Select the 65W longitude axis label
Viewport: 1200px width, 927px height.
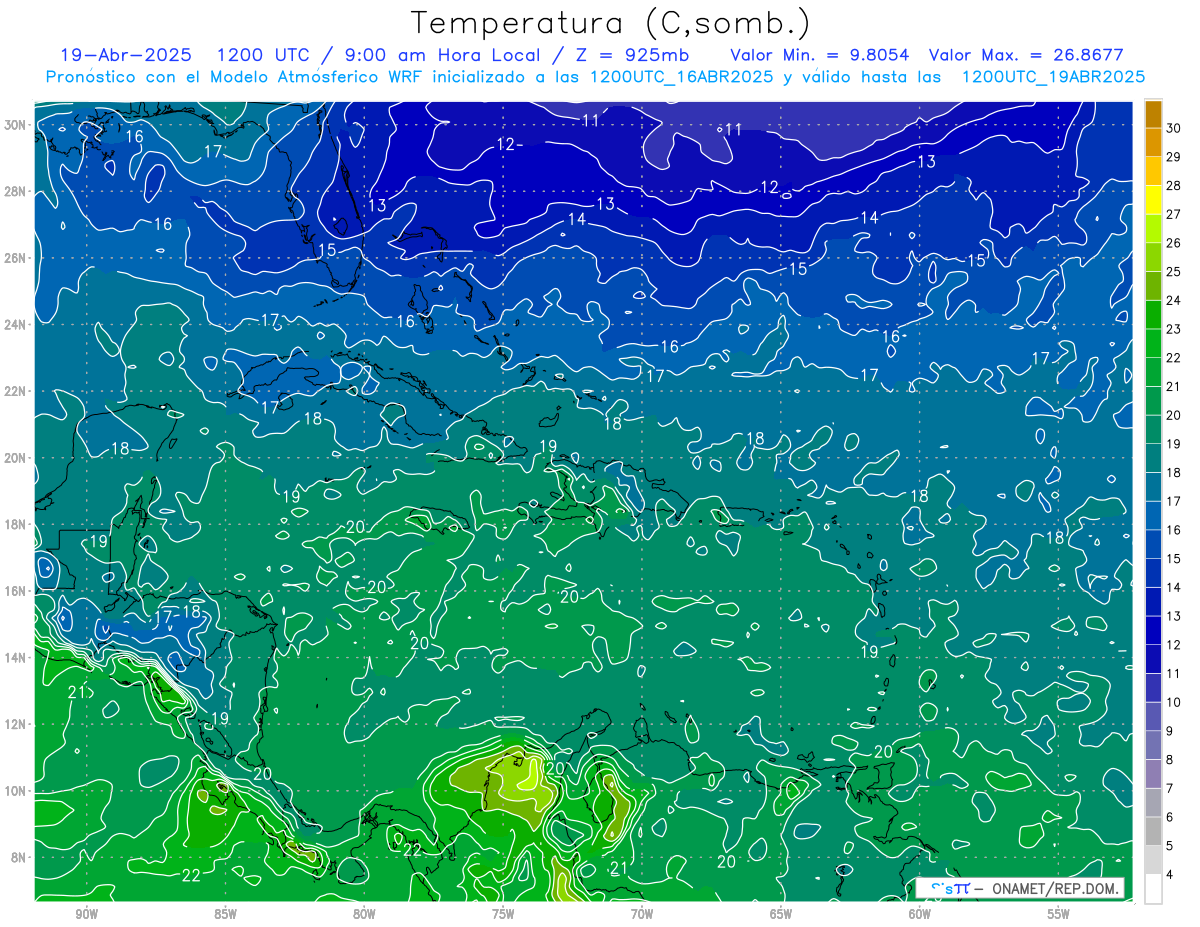tap(781, 914)
